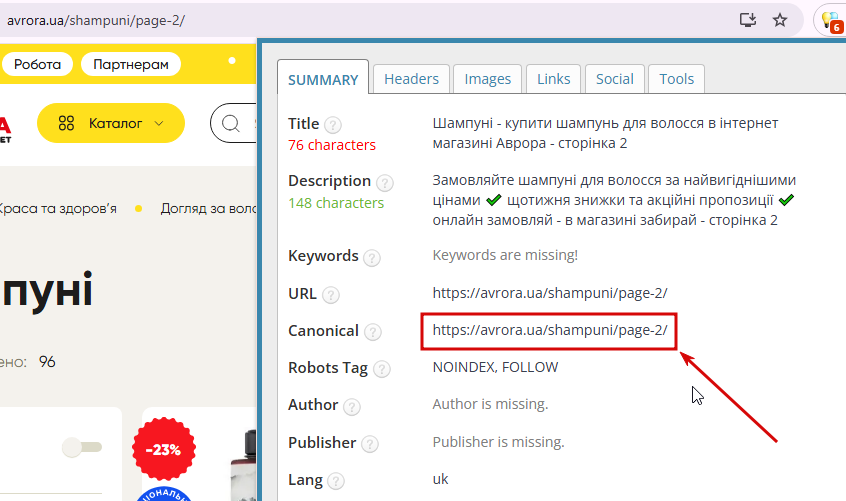Click the Краса та здоров'я breadcrumb link
Screen dimensions: 846x501
[x=58, y=209]
